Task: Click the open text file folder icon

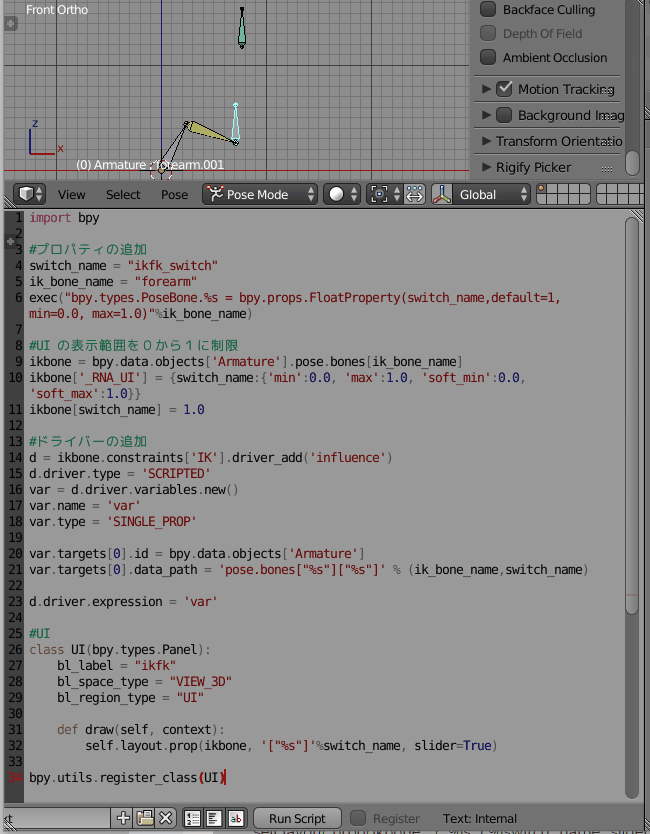Action: coord(144,818)
